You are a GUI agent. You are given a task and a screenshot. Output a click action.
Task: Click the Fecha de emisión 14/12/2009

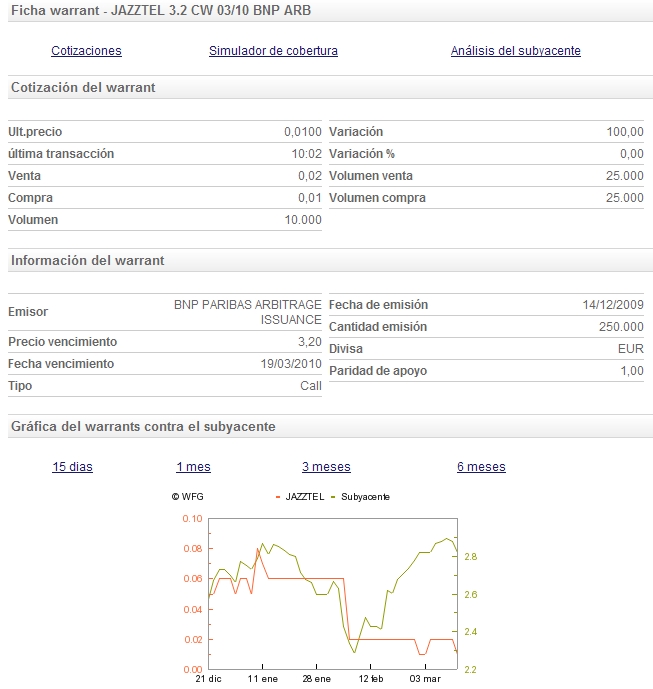click(613, 305)
